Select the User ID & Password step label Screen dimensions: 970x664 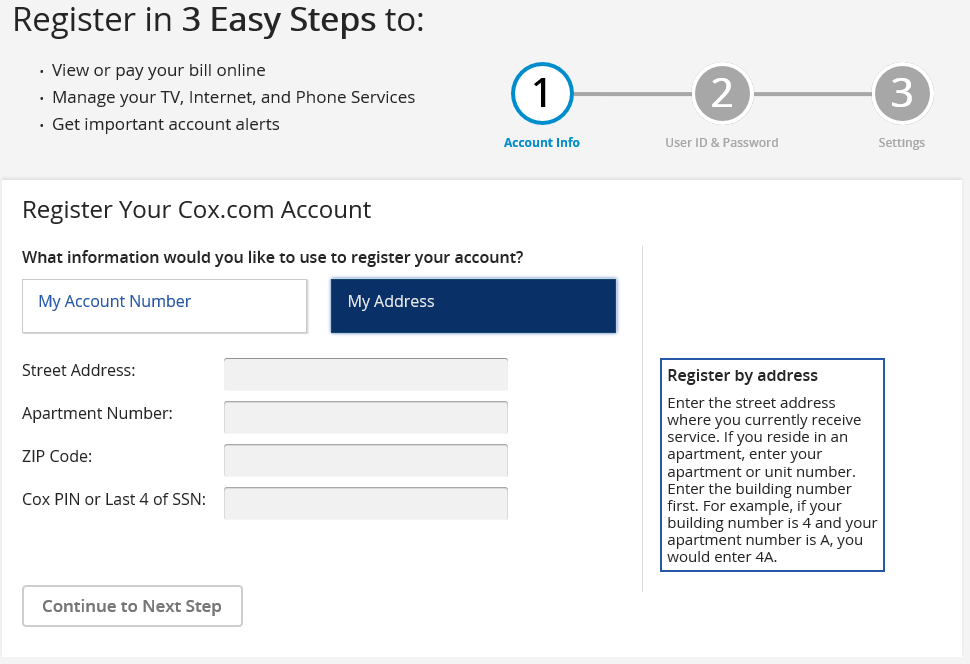(721, 142)
